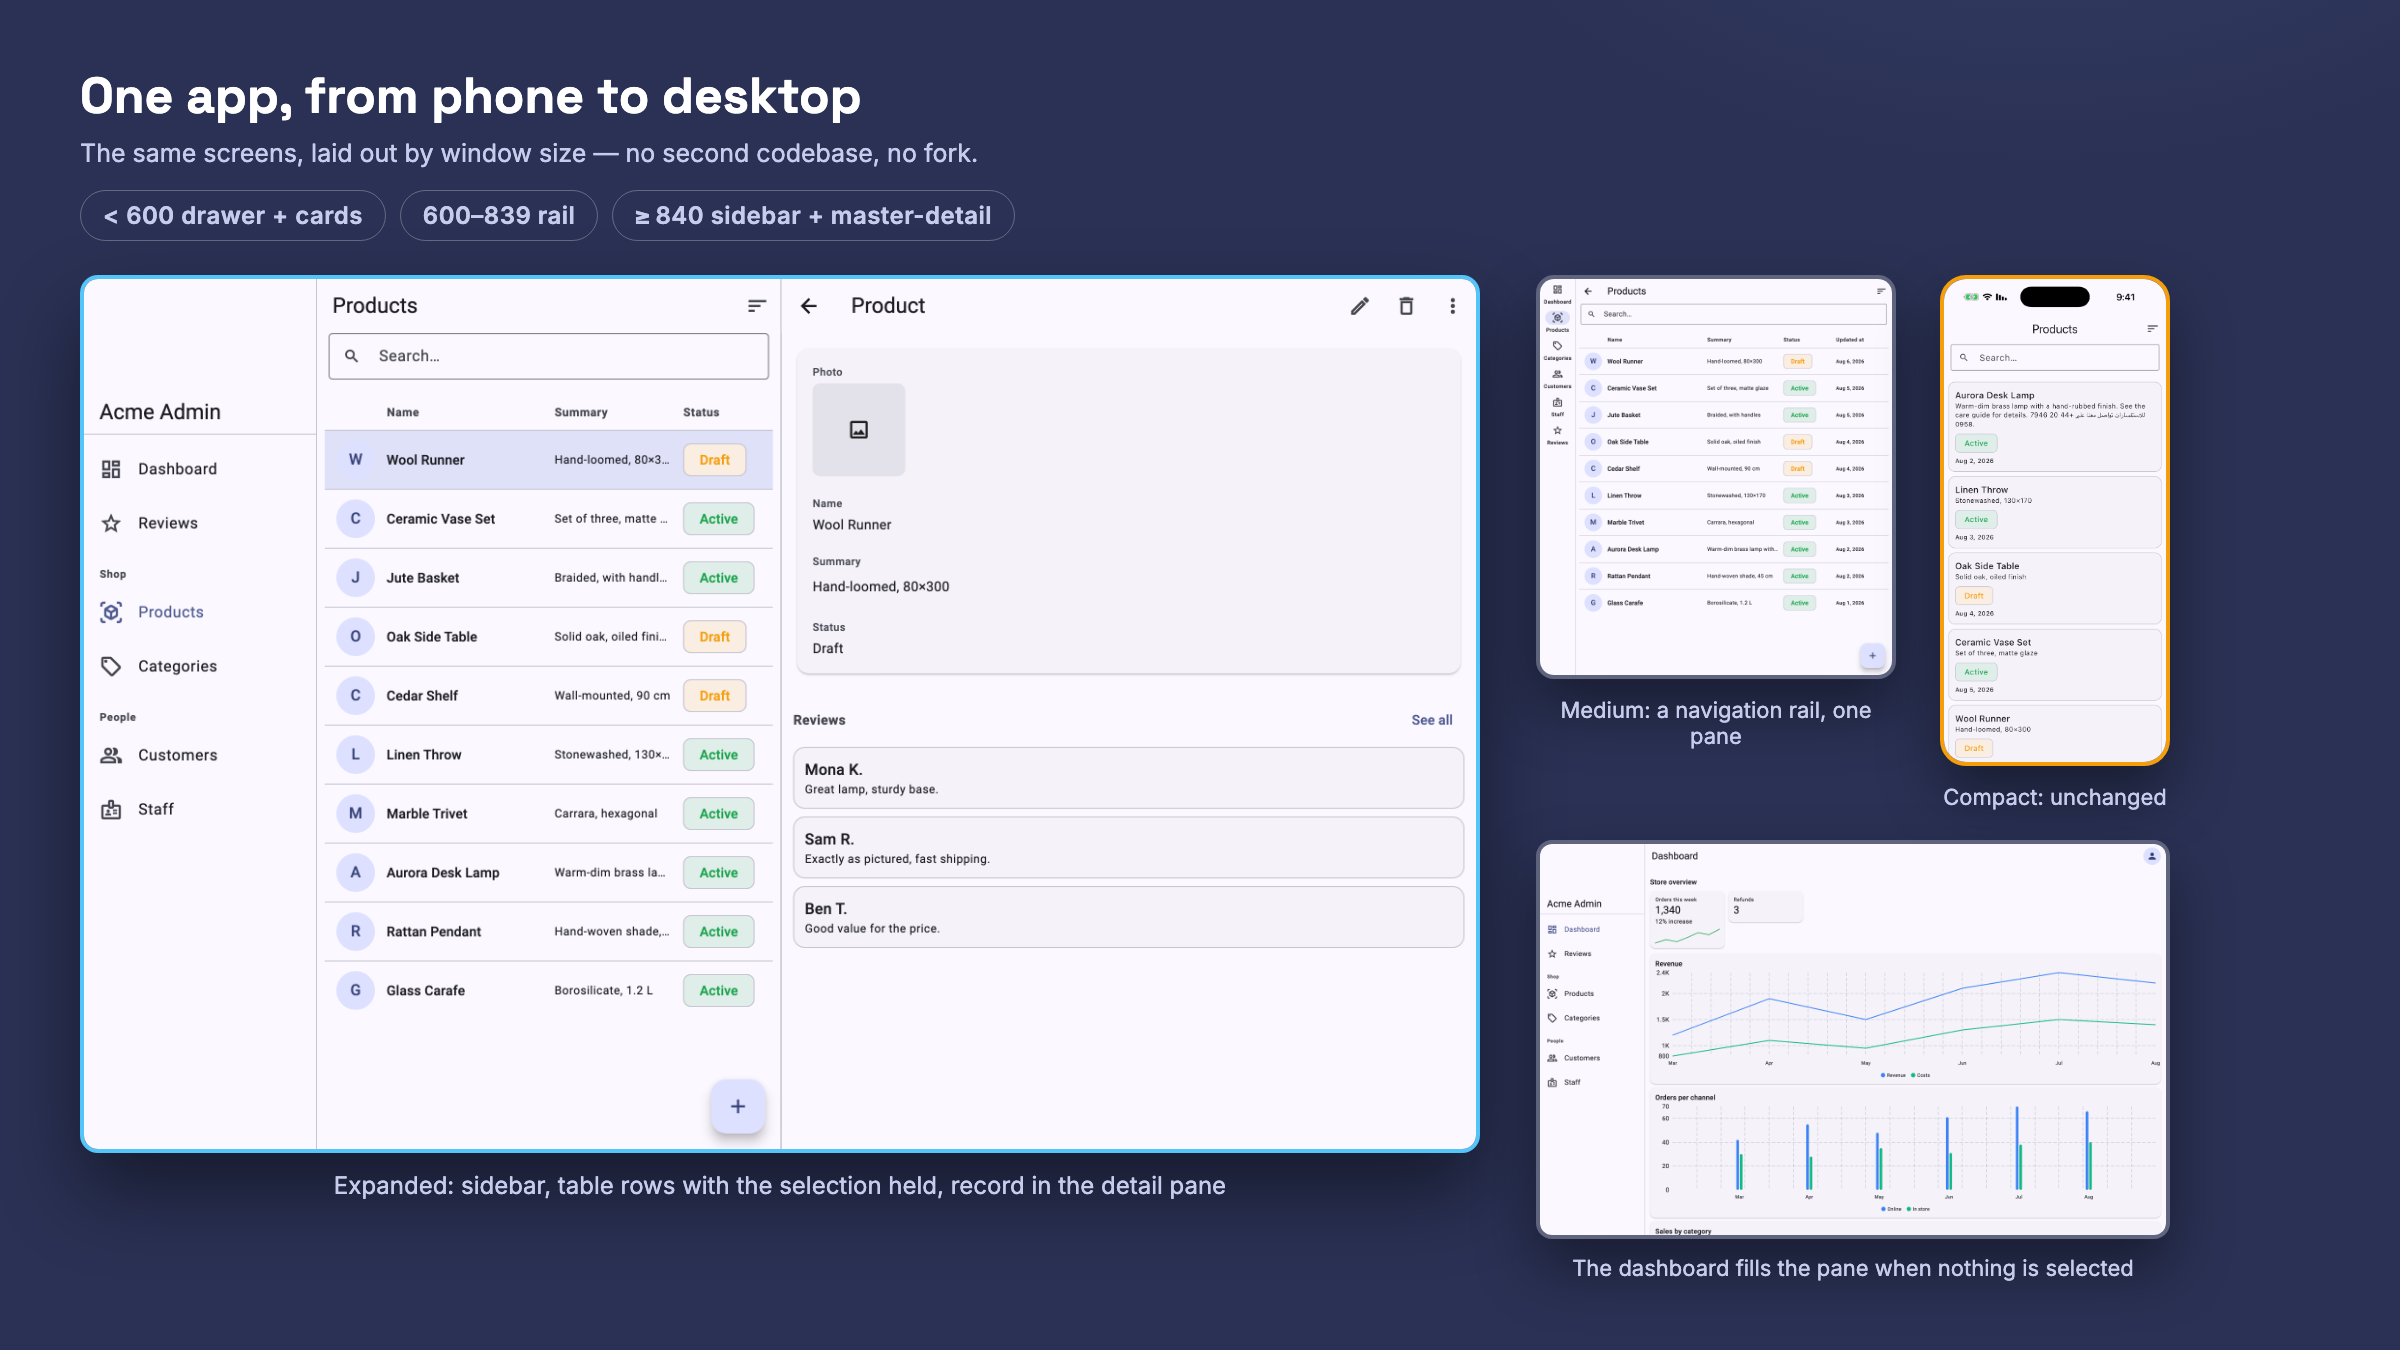
Task: Select the Cedar Shelf row name
Action: tap(422, 696)
